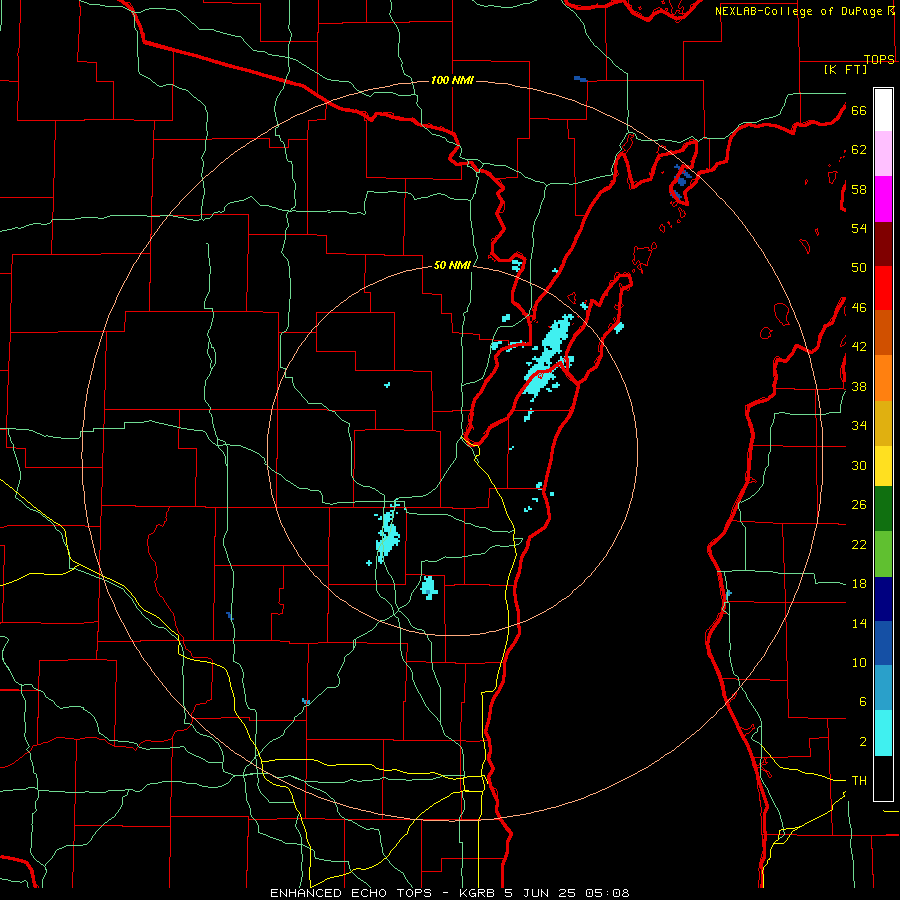Click the '46' legend value

pyautogui.click(x=859, y=307)
